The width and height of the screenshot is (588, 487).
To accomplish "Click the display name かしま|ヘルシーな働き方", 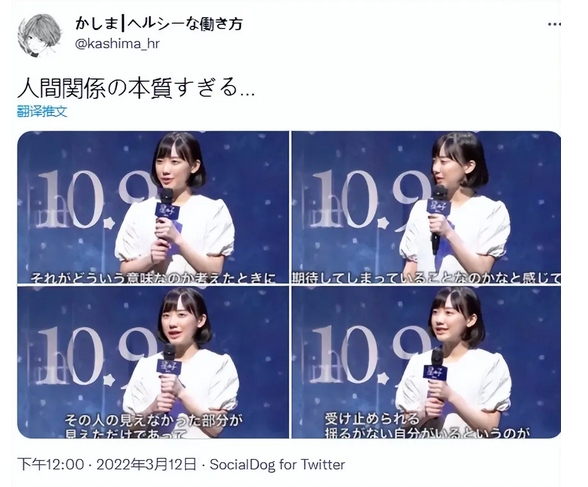I will (159, 24).
